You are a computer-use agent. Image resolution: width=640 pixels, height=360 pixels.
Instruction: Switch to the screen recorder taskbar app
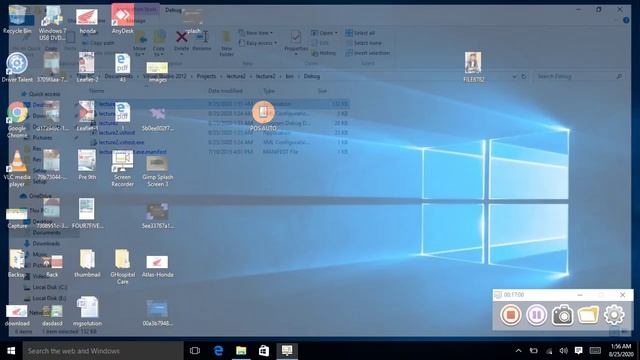click(x=287, y=351)
